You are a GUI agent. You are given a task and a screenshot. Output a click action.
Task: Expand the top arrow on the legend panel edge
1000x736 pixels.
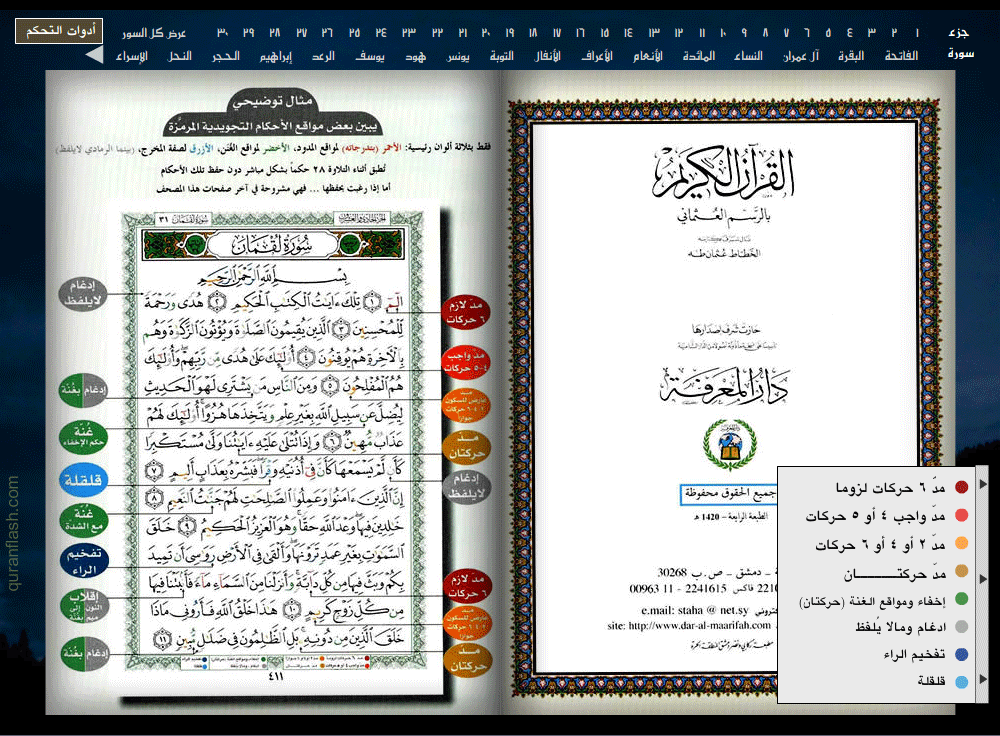click(x=984, y=485)
